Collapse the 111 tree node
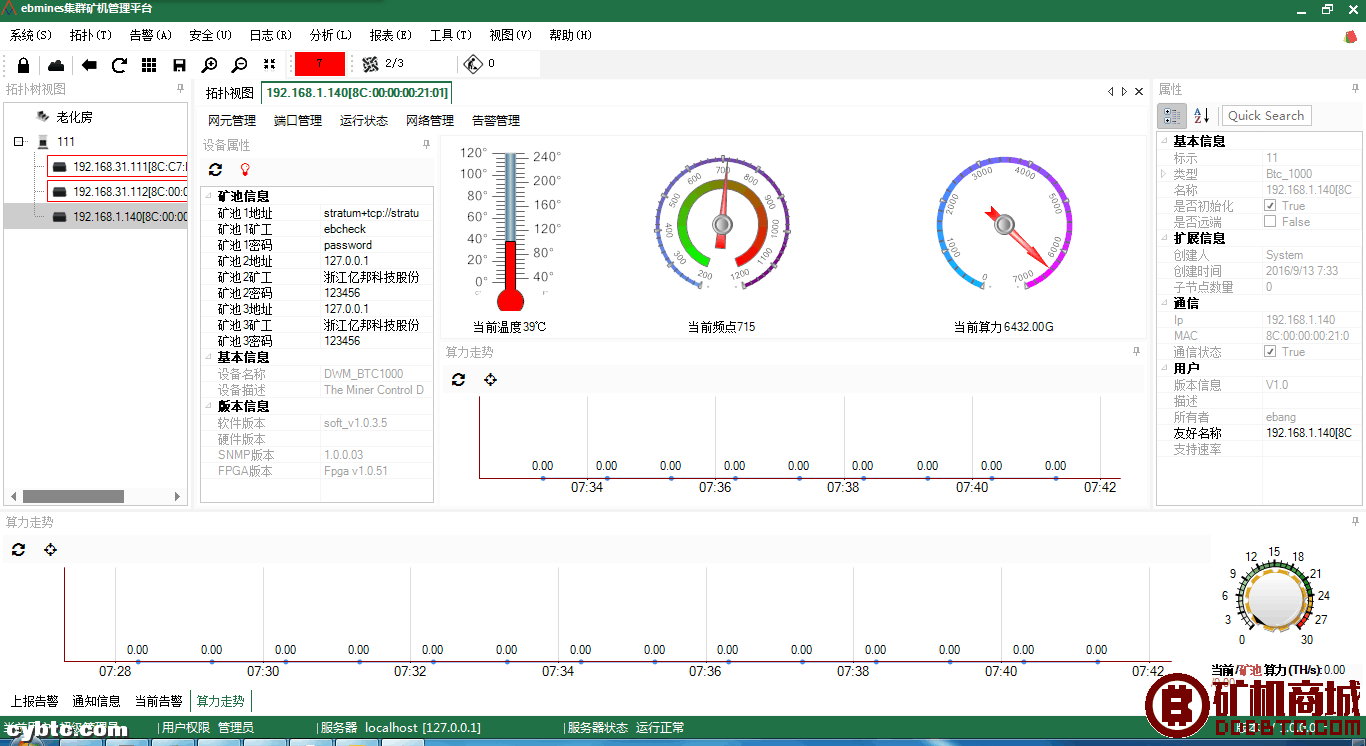1366x746 pixels. tap(19, 142)
